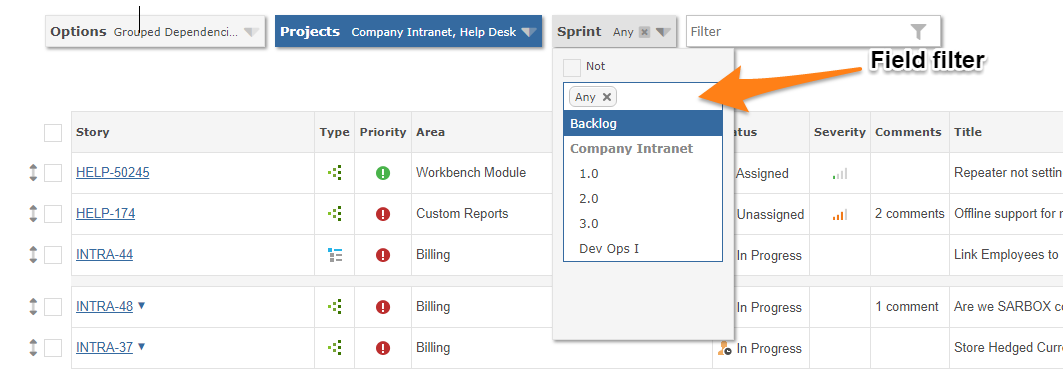Screen dimensions: 1063x369
Task: Click type icon for INTRA-37
Action: (334, 348)
